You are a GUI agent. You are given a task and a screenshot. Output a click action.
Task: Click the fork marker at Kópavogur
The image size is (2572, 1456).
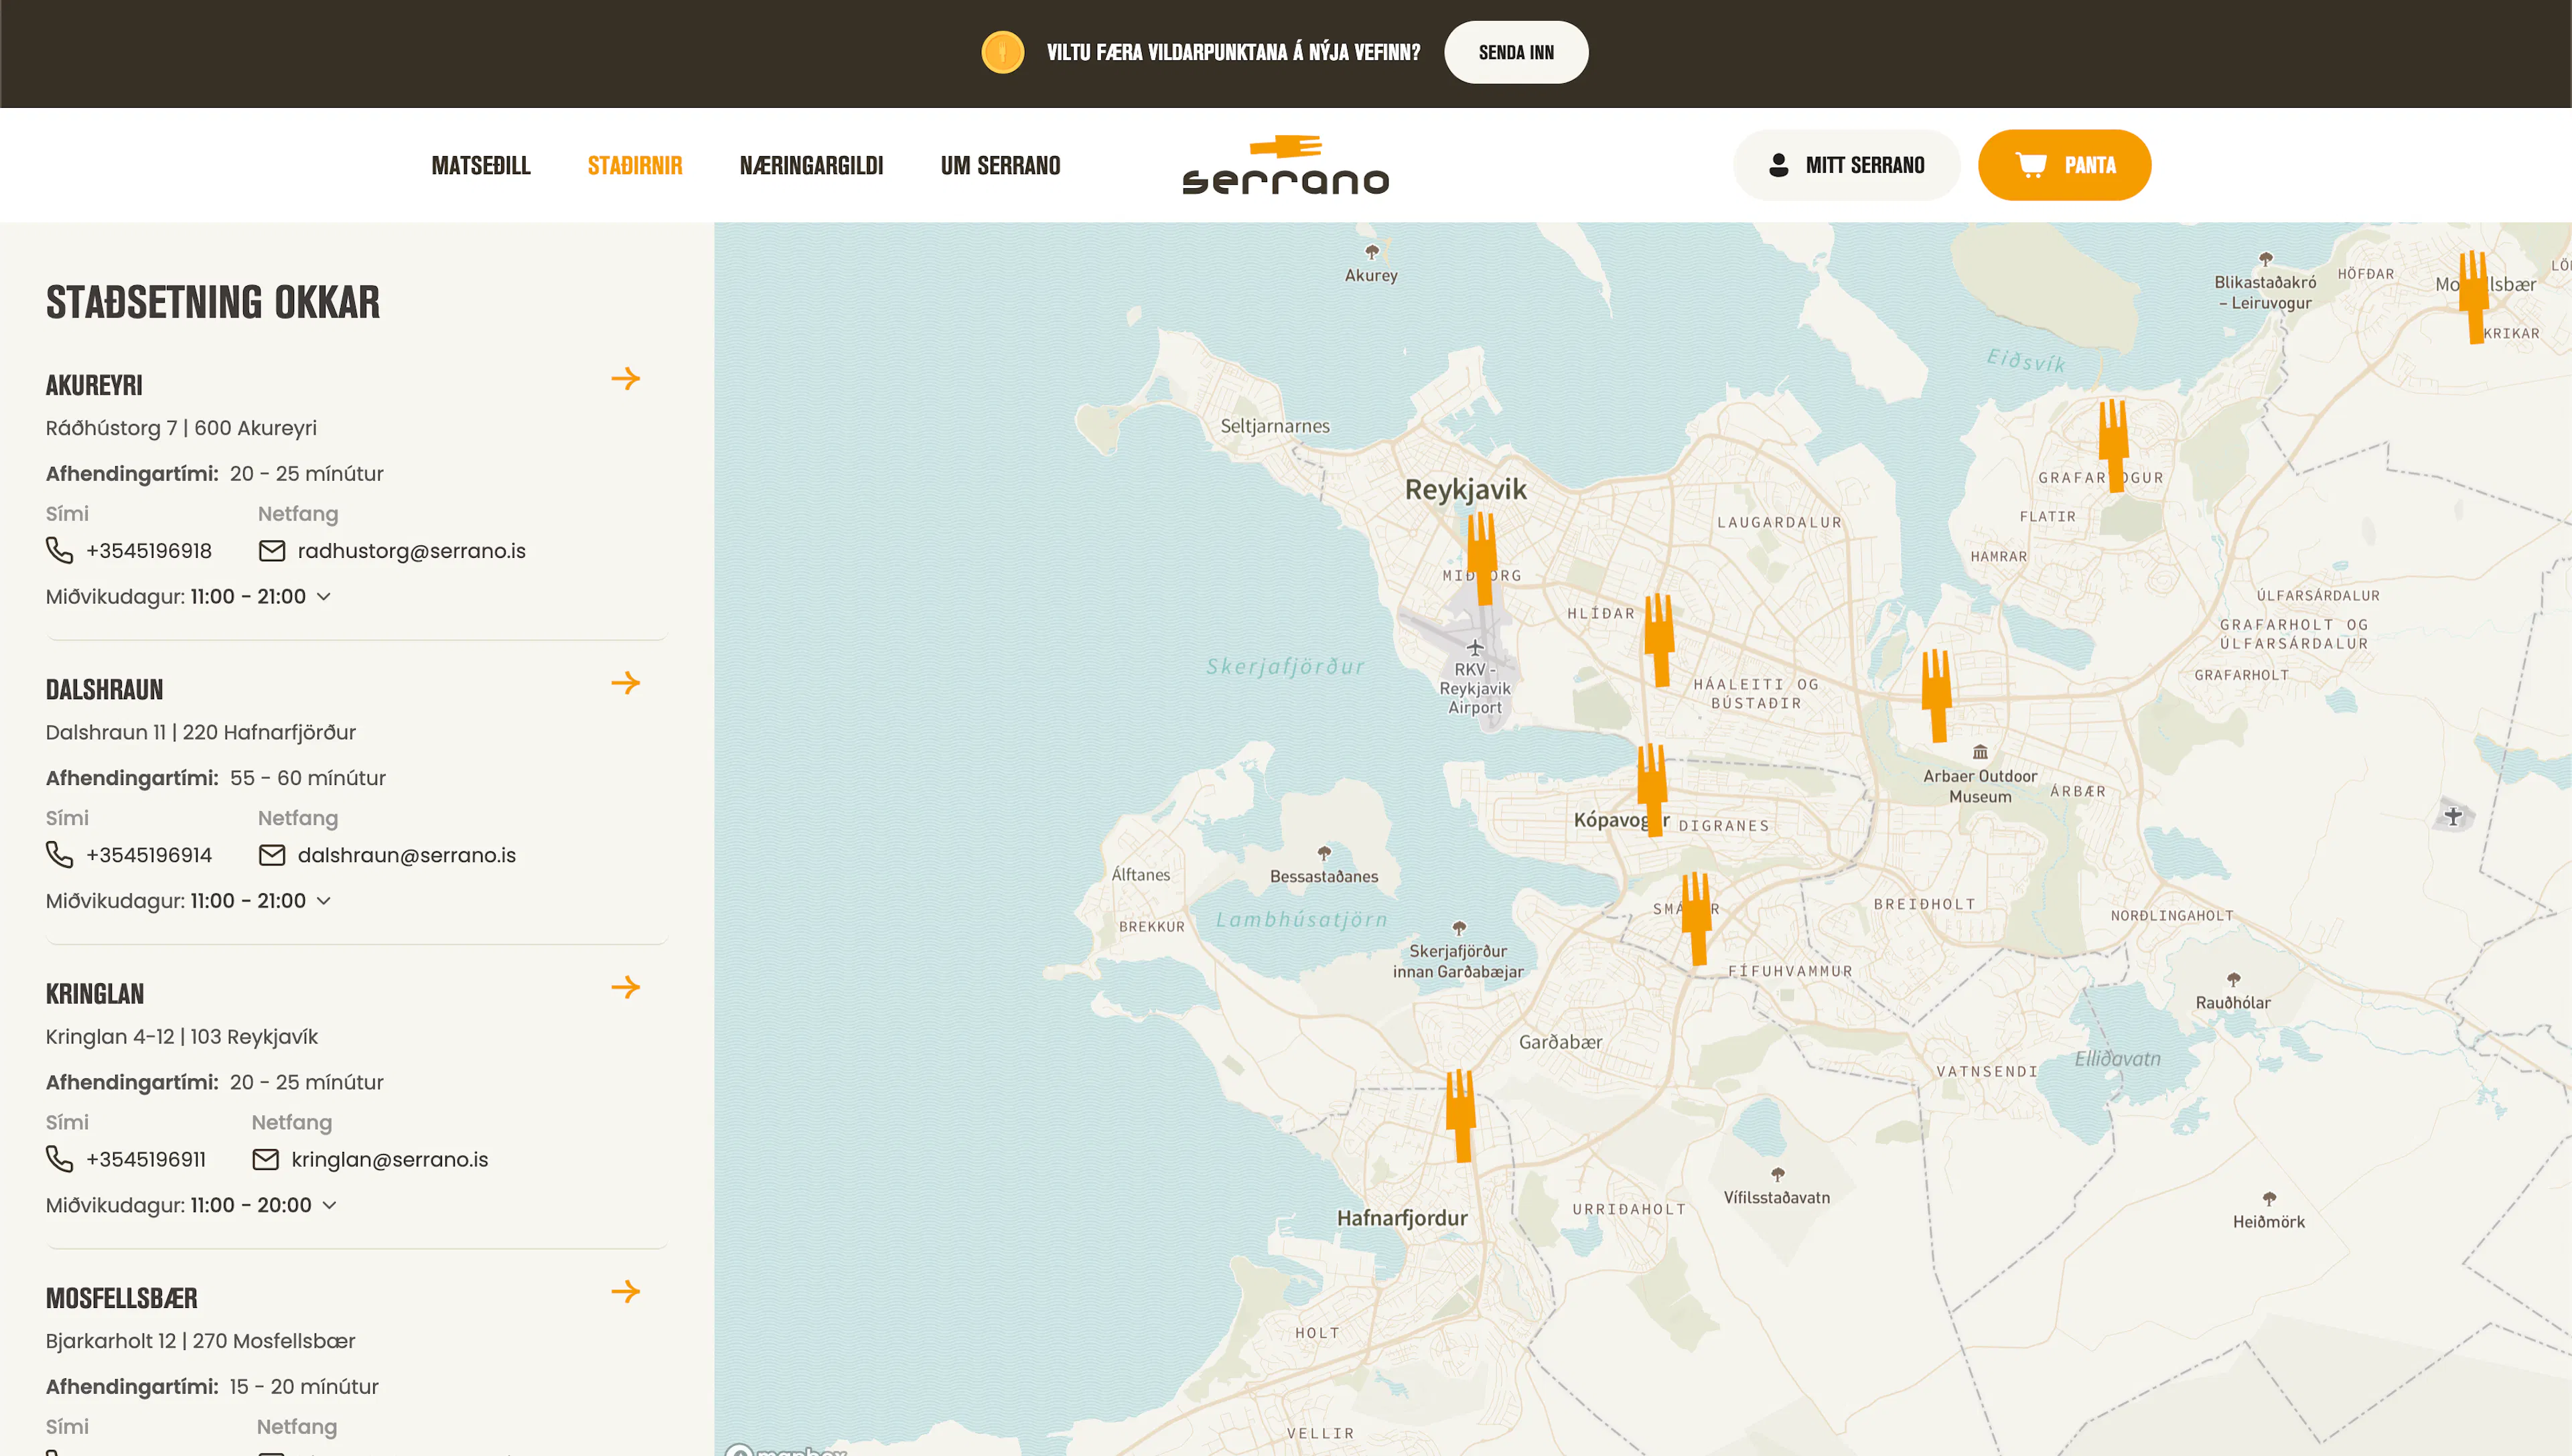coord(1652,788)
